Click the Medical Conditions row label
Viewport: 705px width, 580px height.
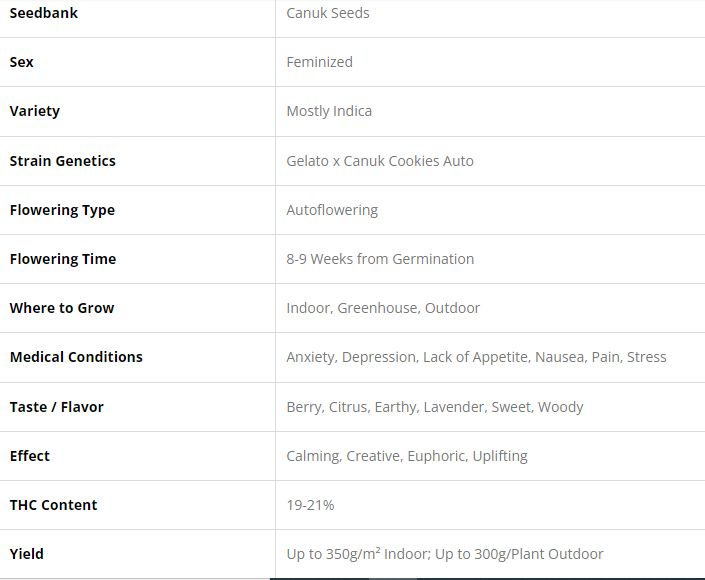pos(76,357)
